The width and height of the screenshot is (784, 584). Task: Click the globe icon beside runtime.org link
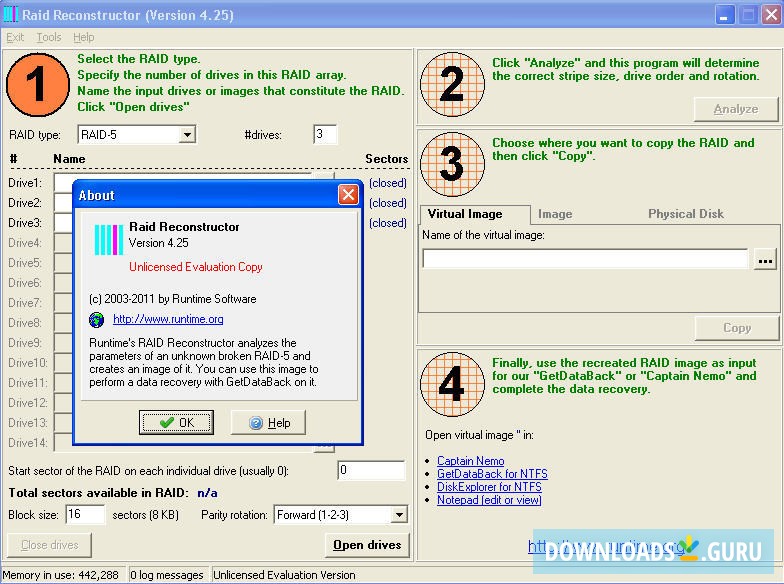(96, 320)
